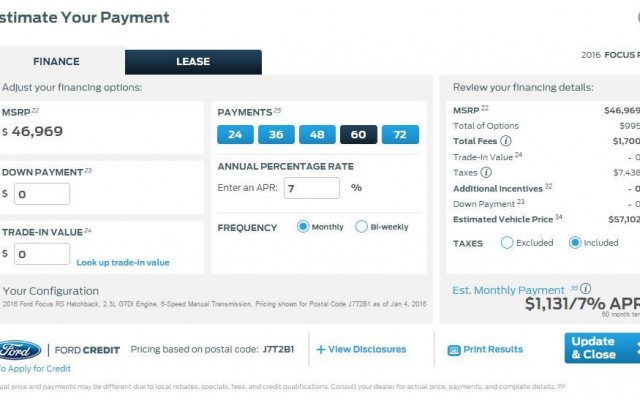Open the Est. Monthly Payment info icon
The height and width of the screenshot is (400, 640).
click(585, 289)
